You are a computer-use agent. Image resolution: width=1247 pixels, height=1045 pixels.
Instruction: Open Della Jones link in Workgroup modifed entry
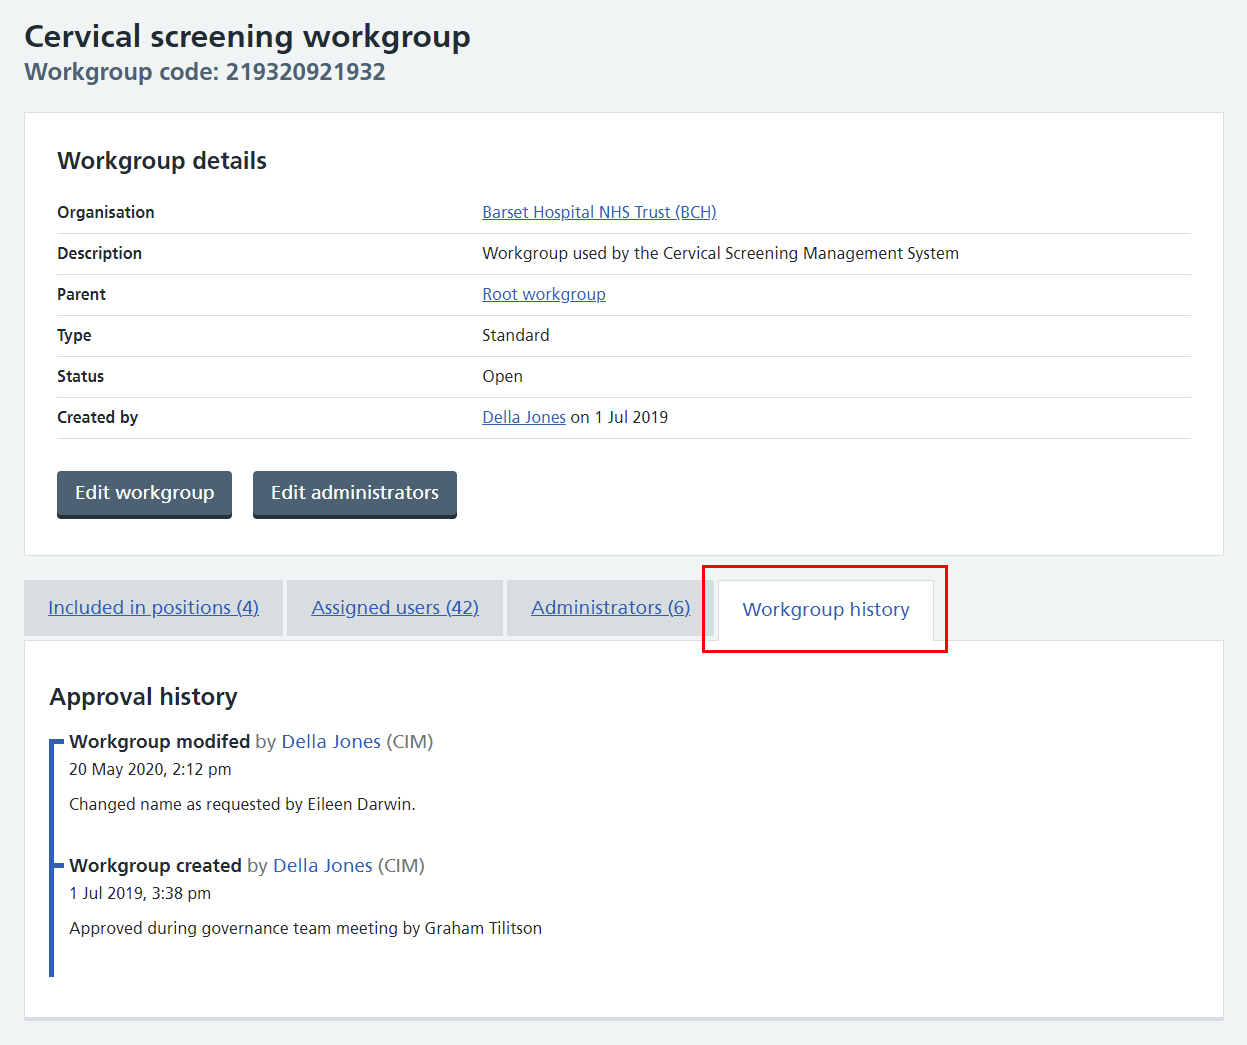pyautogui.click(x=331, y=741)
